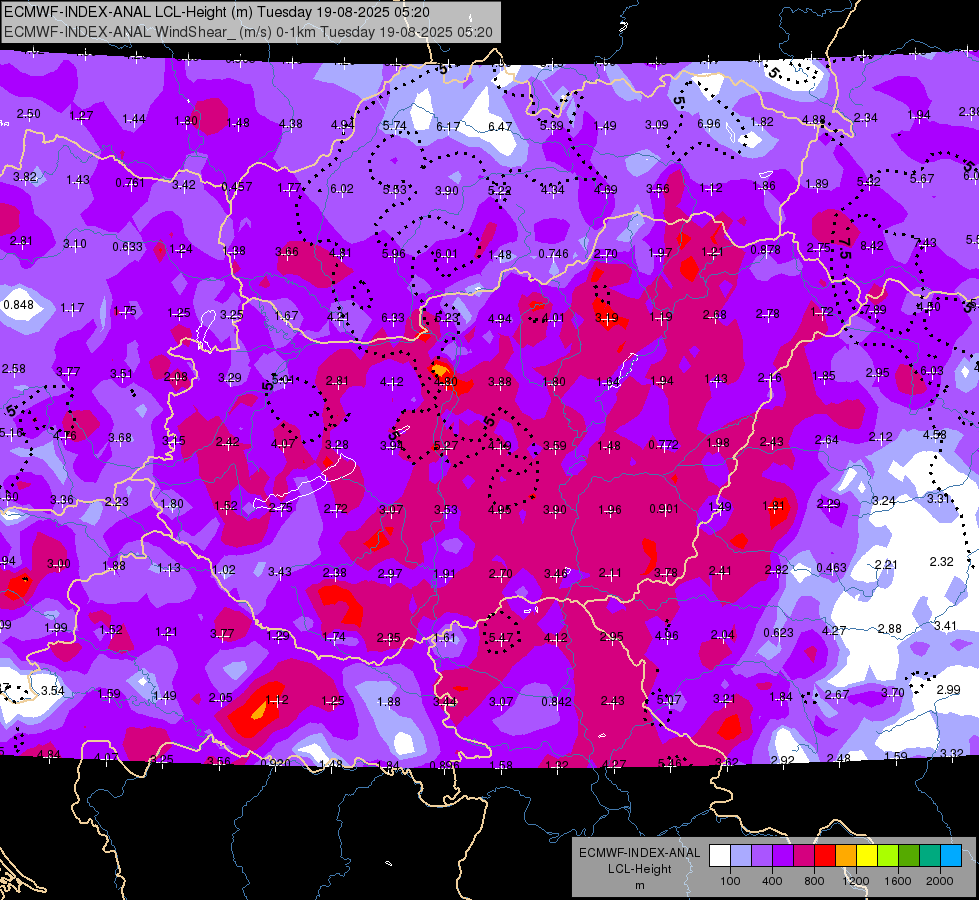This screenshot has height=900, width=979.
Task: Select the yellow legend color swatch
Action: [x=867, y=856]
